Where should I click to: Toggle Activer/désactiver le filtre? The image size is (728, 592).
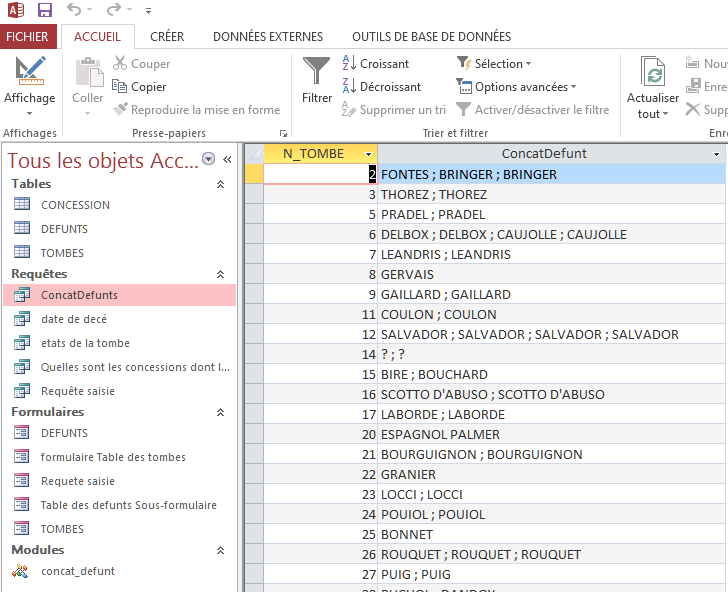[533, 110]
